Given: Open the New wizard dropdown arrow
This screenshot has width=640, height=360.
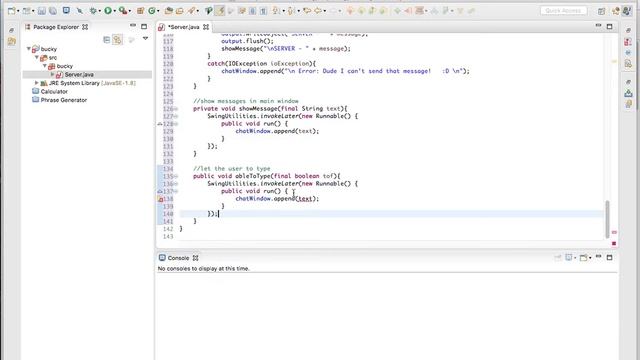Looking at the screenshot, I should [18, 11].
